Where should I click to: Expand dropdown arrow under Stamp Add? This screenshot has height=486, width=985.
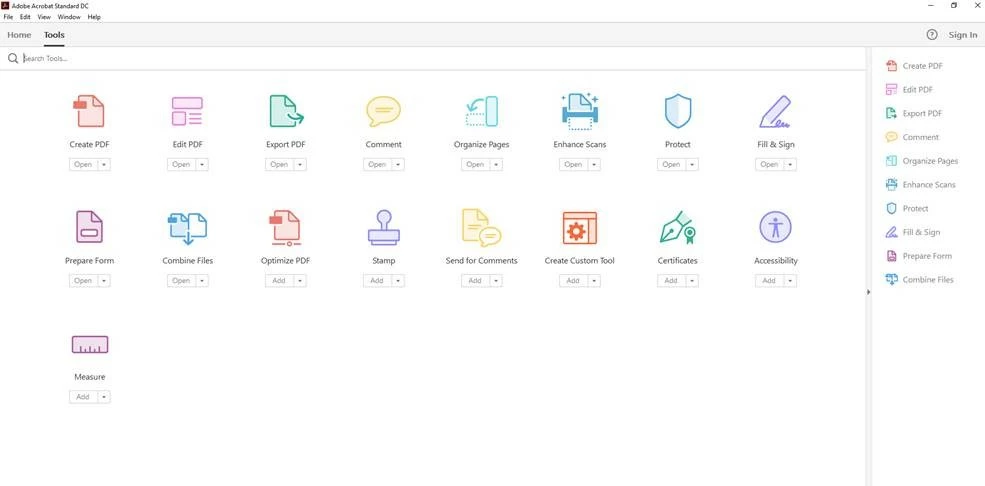(398, 281)
